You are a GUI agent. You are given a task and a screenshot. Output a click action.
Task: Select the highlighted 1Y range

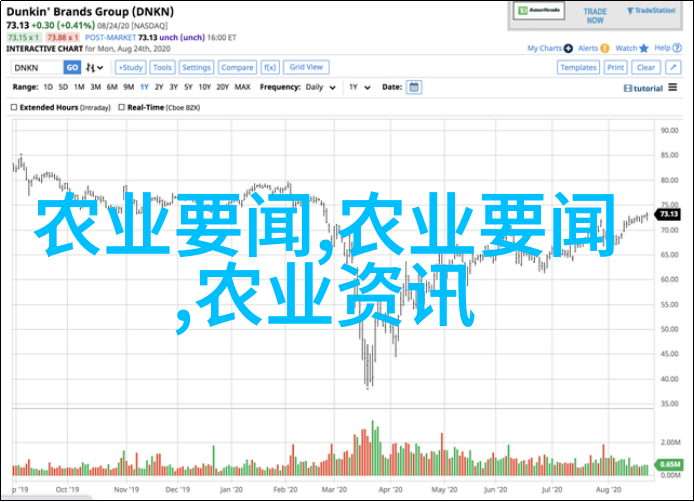pyautogui.click(x=144, y=87)
